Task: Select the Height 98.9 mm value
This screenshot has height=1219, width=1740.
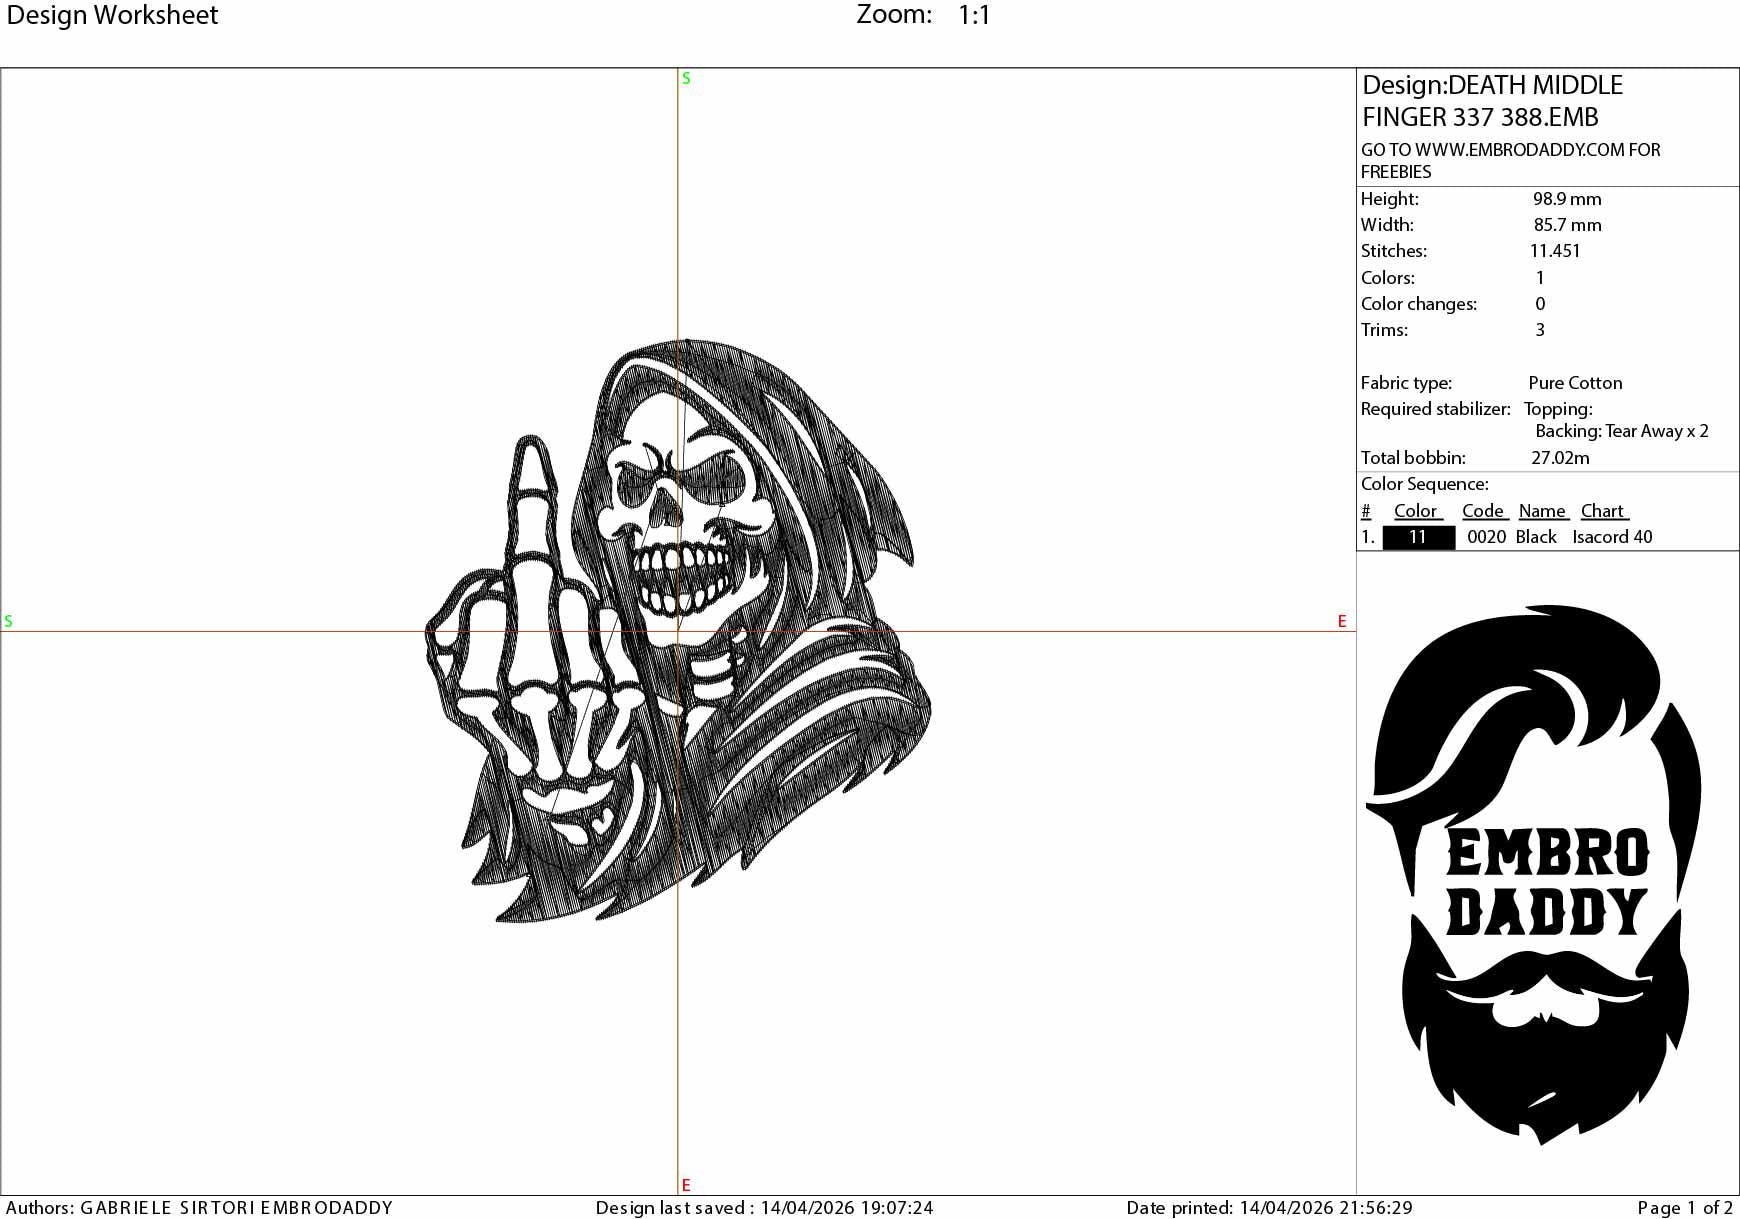Action: pyautogui.click(x=1567, y=199)
